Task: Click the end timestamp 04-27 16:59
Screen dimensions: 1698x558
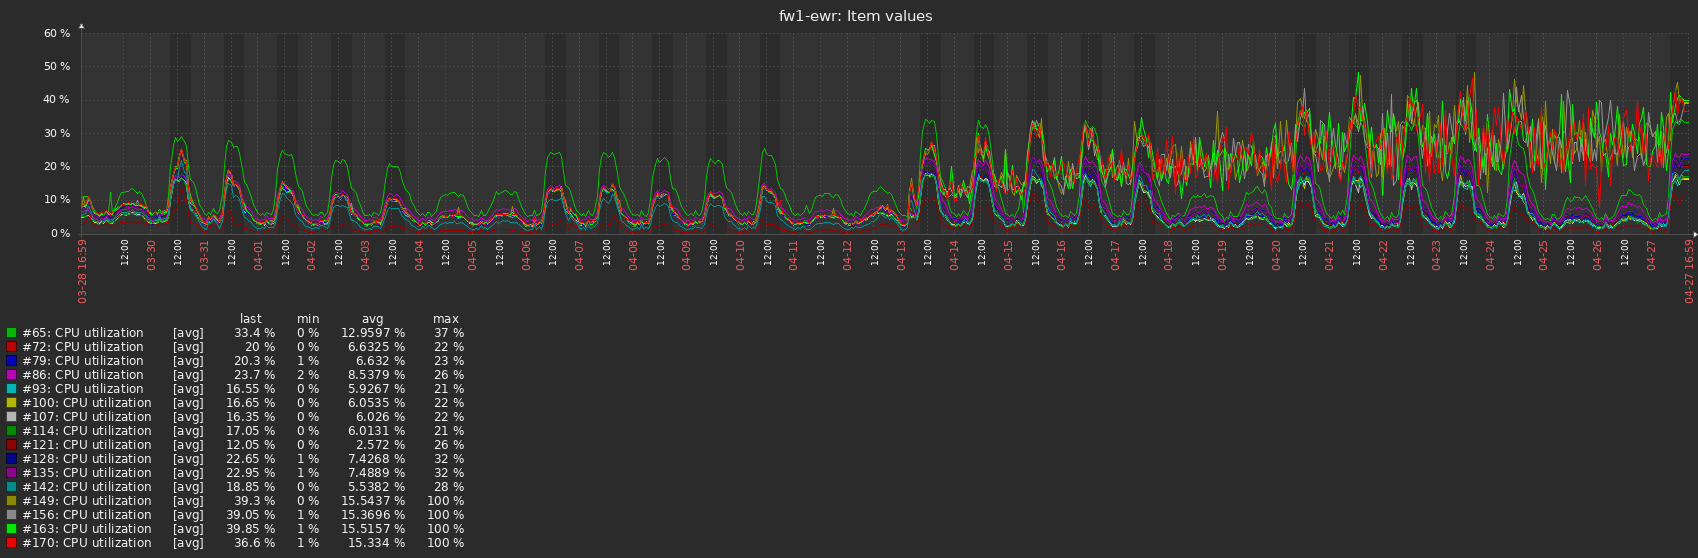Action: click(x=1690, y=271)
